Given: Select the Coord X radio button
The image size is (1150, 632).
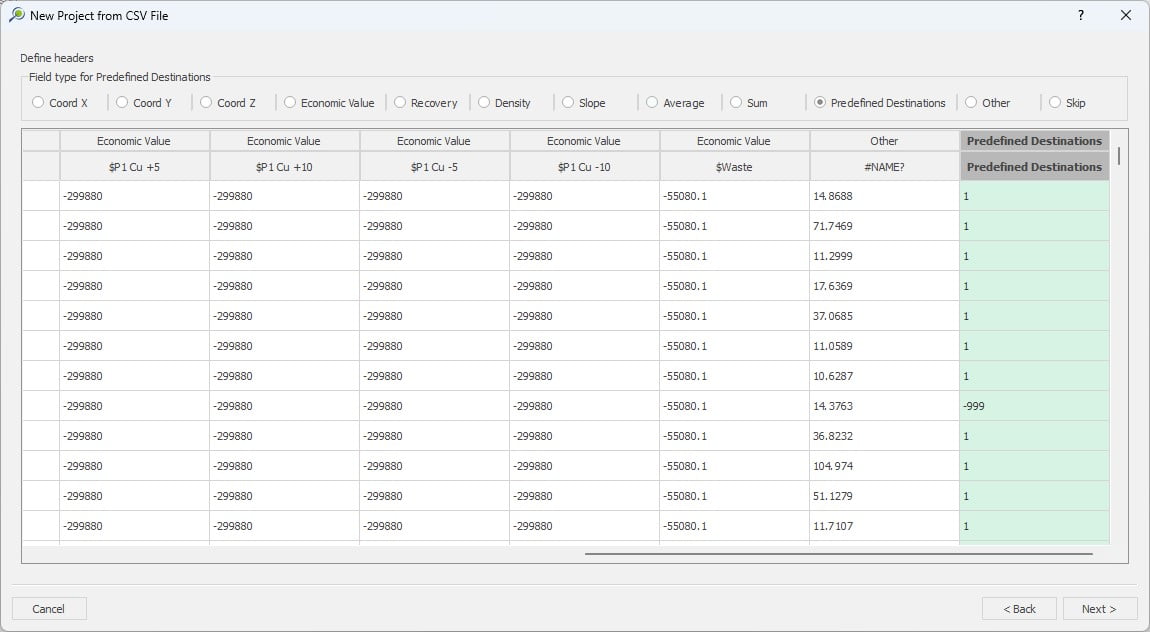Looking at the screenshot, I should point(39,102).
